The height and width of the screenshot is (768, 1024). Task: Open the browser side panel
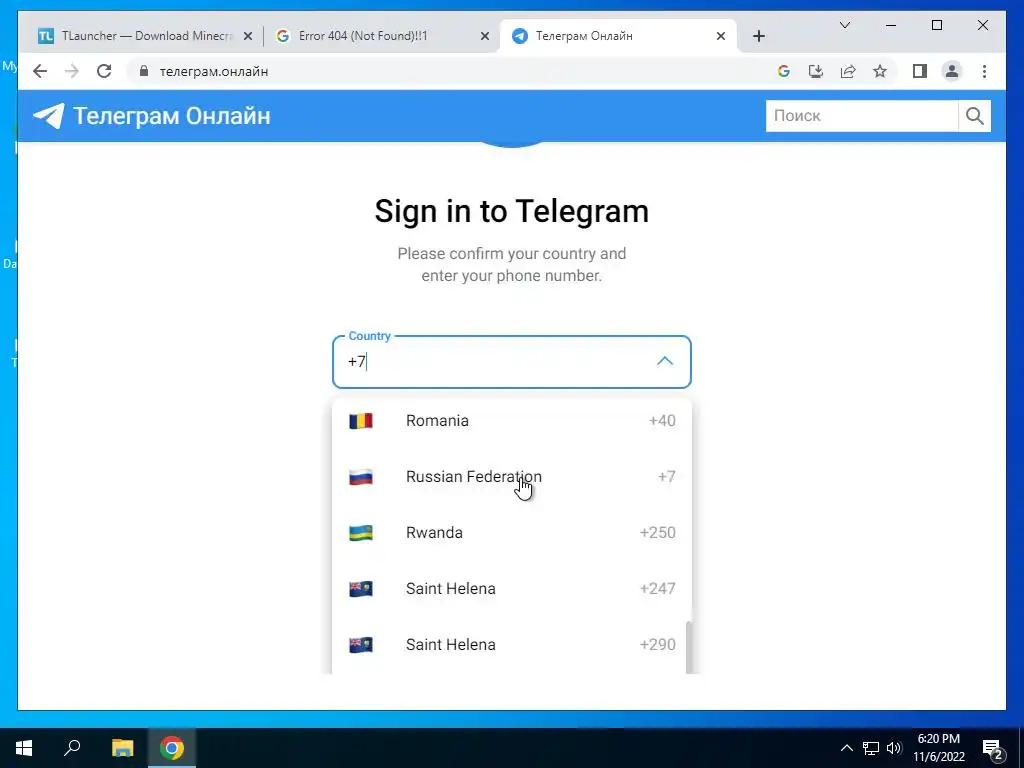[920, 71]
